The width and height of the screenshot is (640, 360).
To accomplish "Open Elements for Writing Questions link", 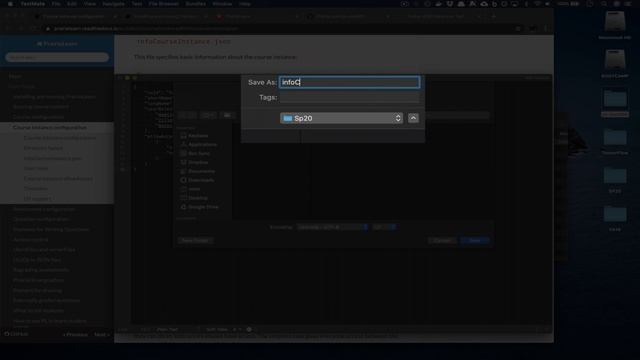I will point(51,229).
